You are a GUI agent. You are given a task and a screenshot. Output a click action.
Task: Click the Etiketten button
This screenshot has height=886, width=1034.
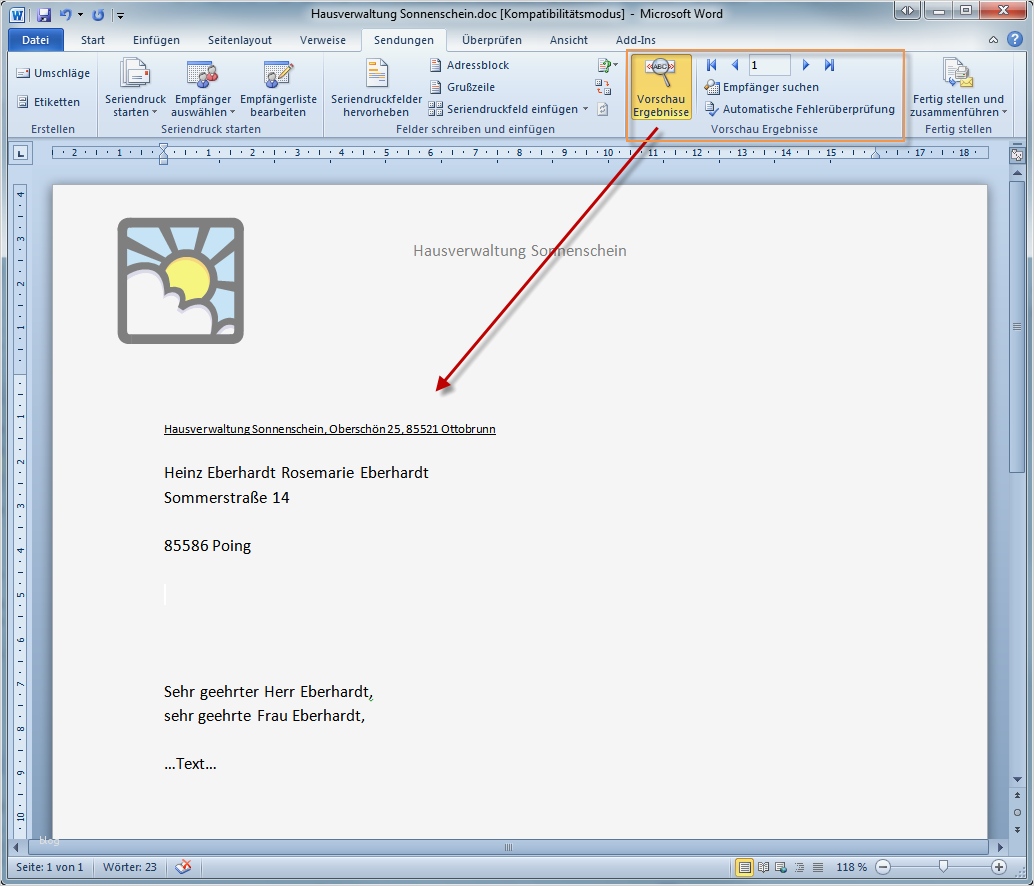click(x=48, y=100)
